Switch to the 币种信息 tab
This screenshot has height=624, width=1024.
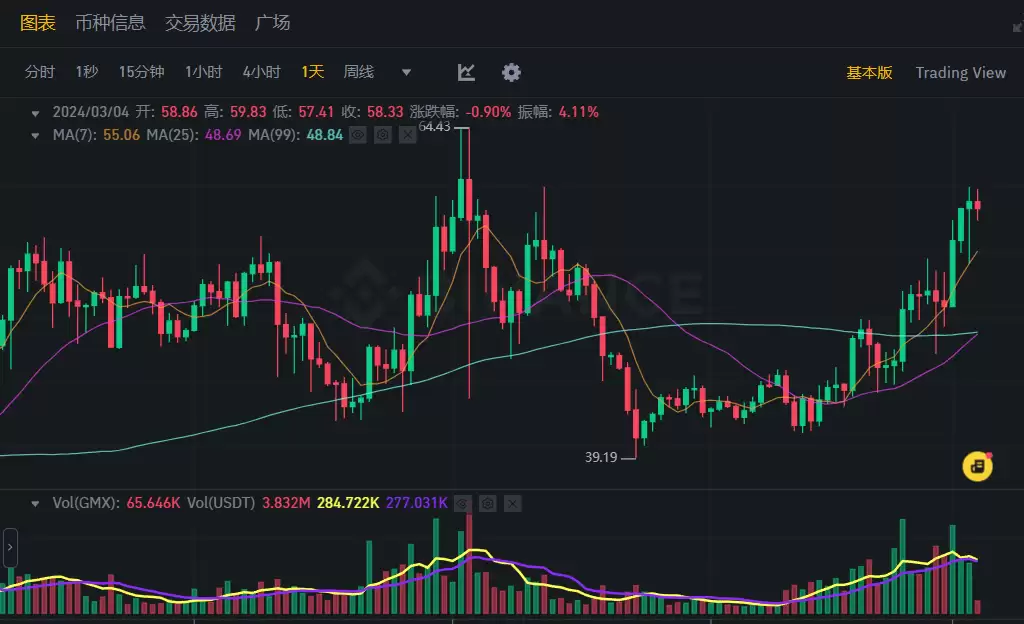pyautogui.click(x=110, y=22)
